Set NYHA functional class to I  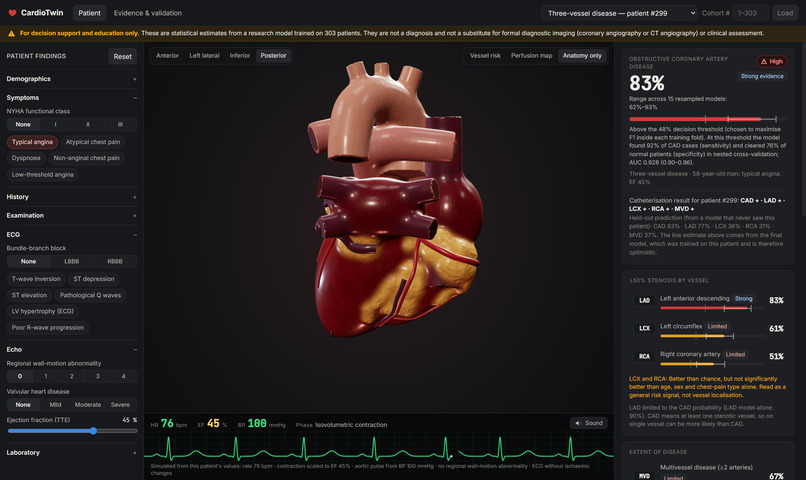point(56,124)
